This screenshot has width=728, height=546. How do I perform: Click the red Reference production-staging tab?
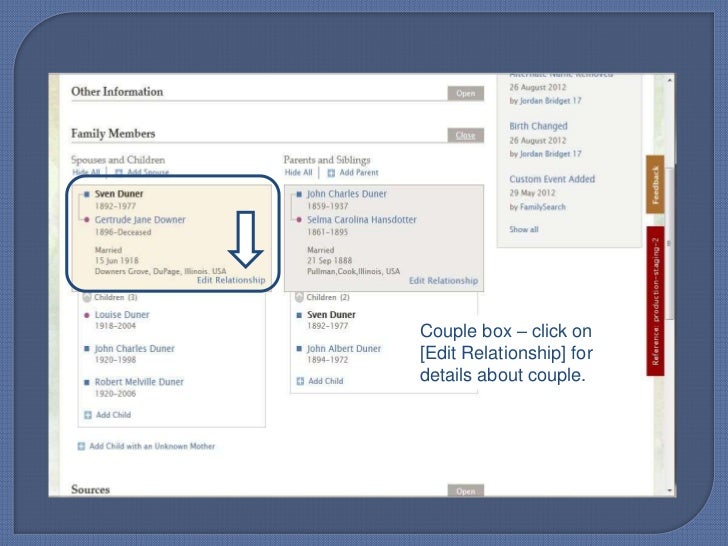click(x=655, y=301)
